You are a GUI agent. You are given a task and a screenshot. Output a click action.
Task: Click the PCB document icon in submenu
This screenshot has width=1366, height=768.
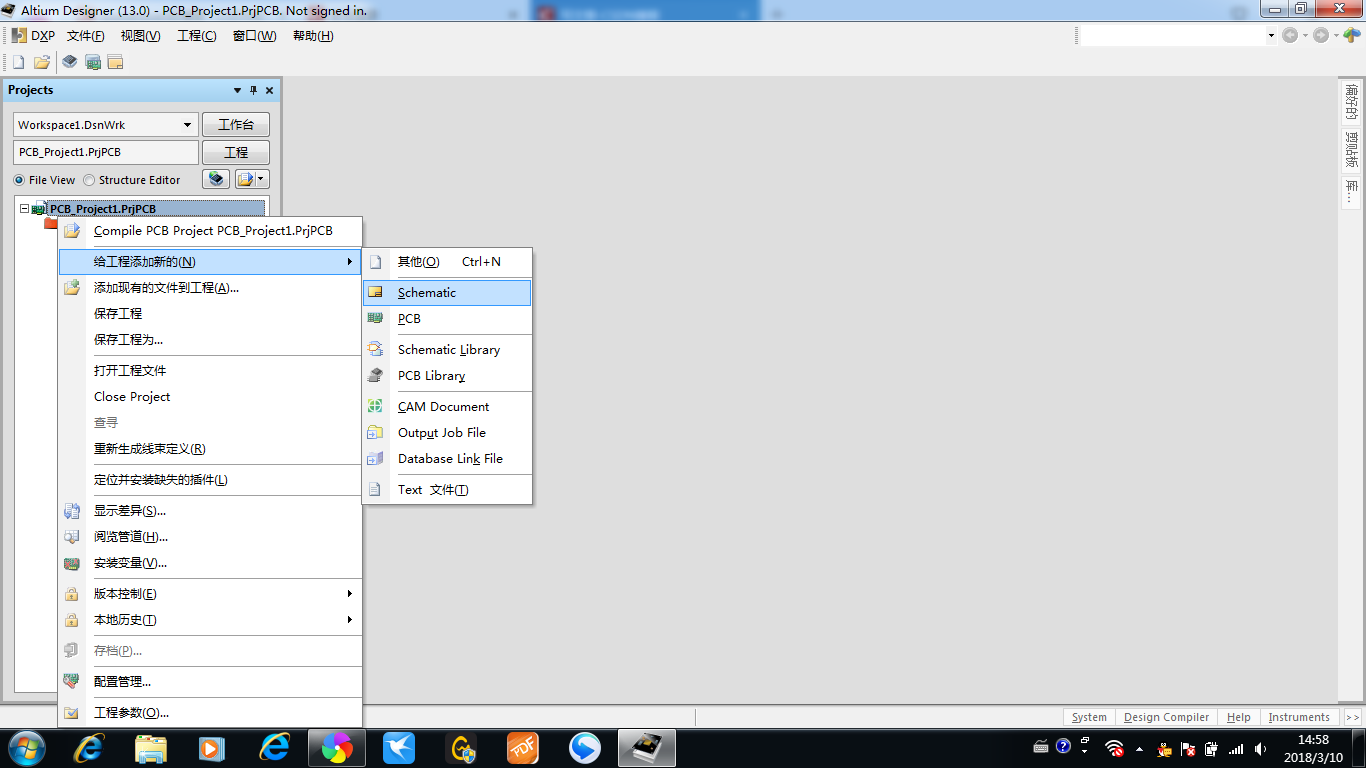[x=375, y=319]
